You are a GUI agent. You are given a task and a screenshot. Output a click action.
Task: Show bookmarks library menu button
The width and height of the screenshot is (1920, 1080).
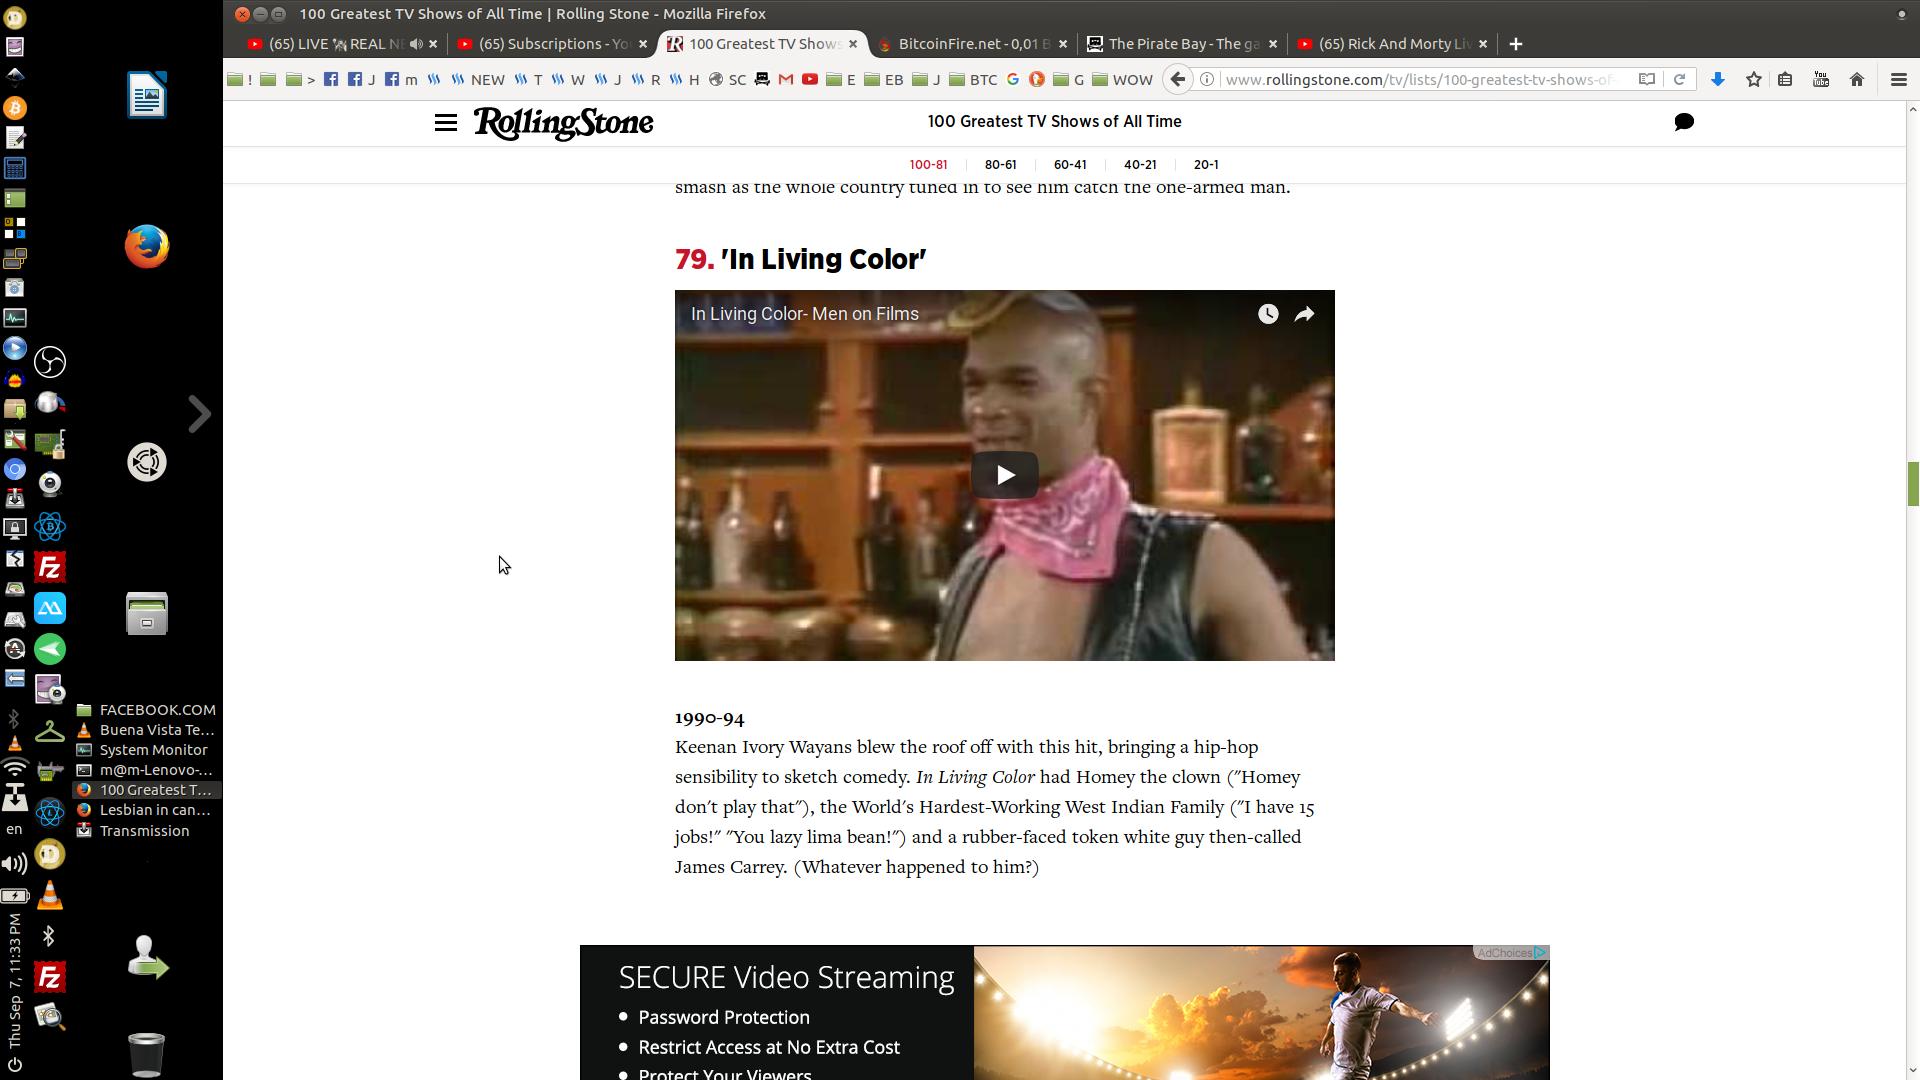tap(1785, 80)
